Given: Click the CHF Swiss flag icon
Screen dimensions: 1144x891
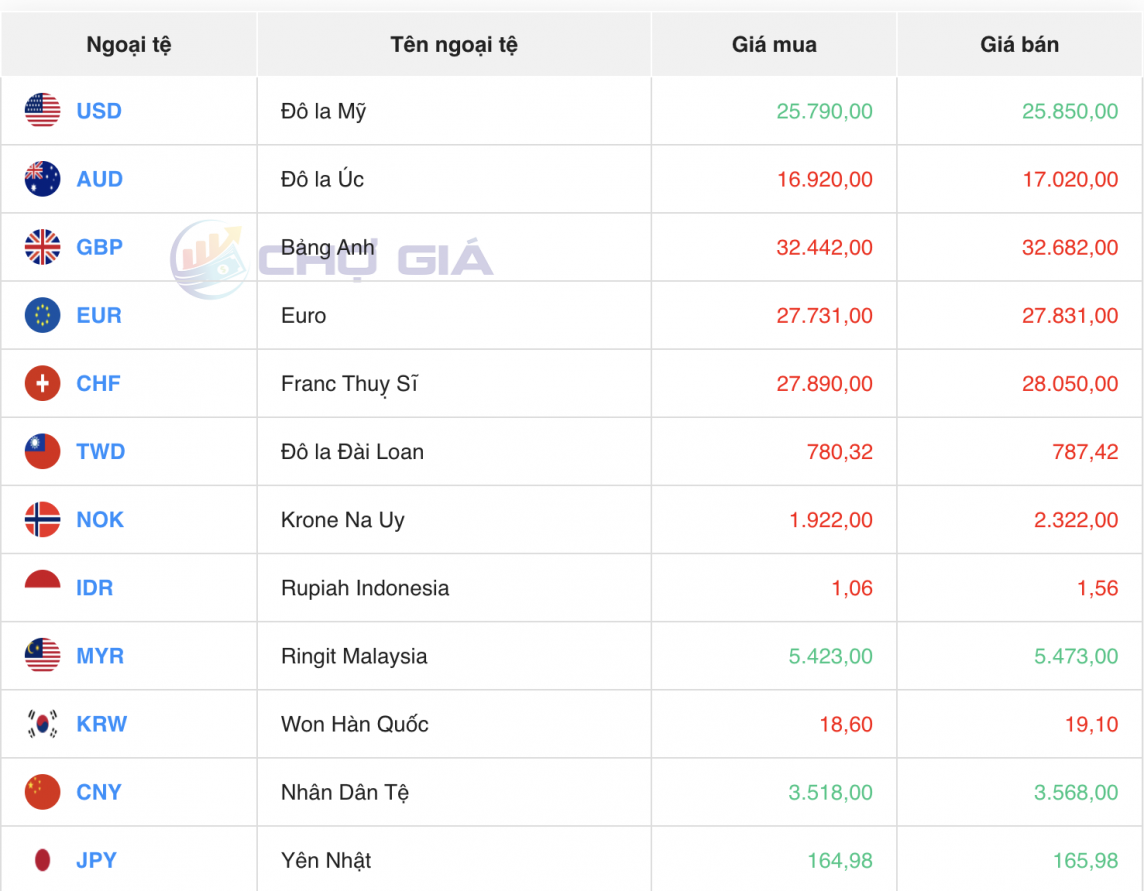Looking at the screenshot, I should point(43,383).
